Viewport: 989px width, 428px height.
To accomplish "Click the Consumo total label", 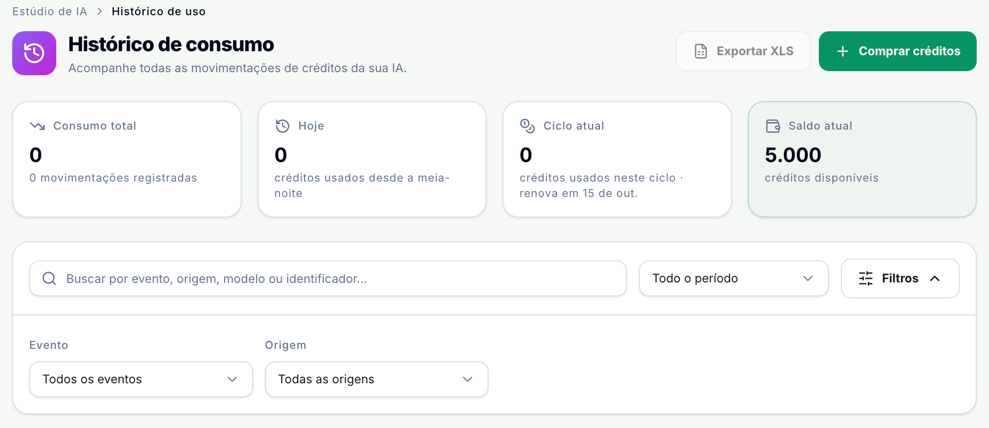I will click(95, 126).
